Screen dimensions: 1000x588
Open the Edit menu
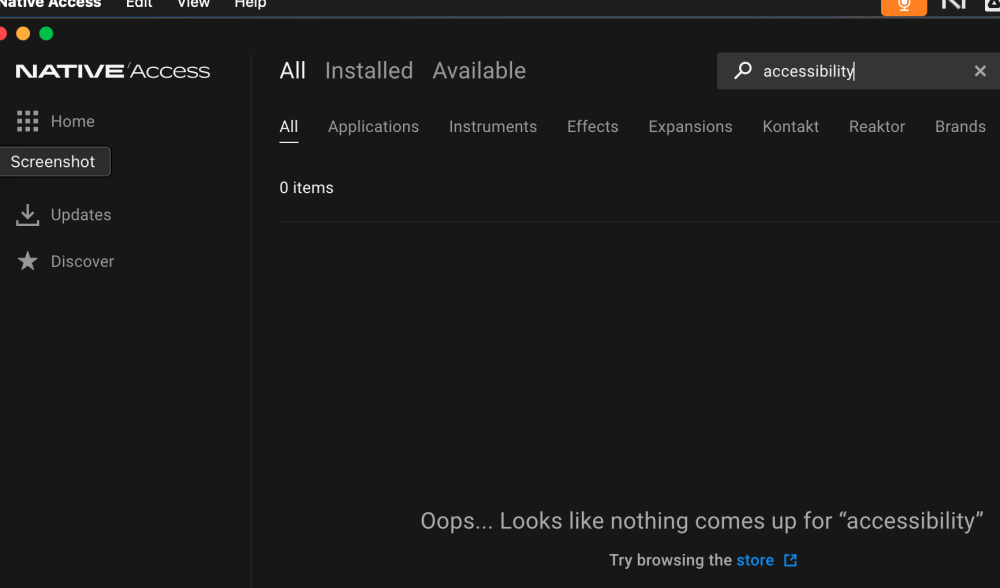pos(139,4)
